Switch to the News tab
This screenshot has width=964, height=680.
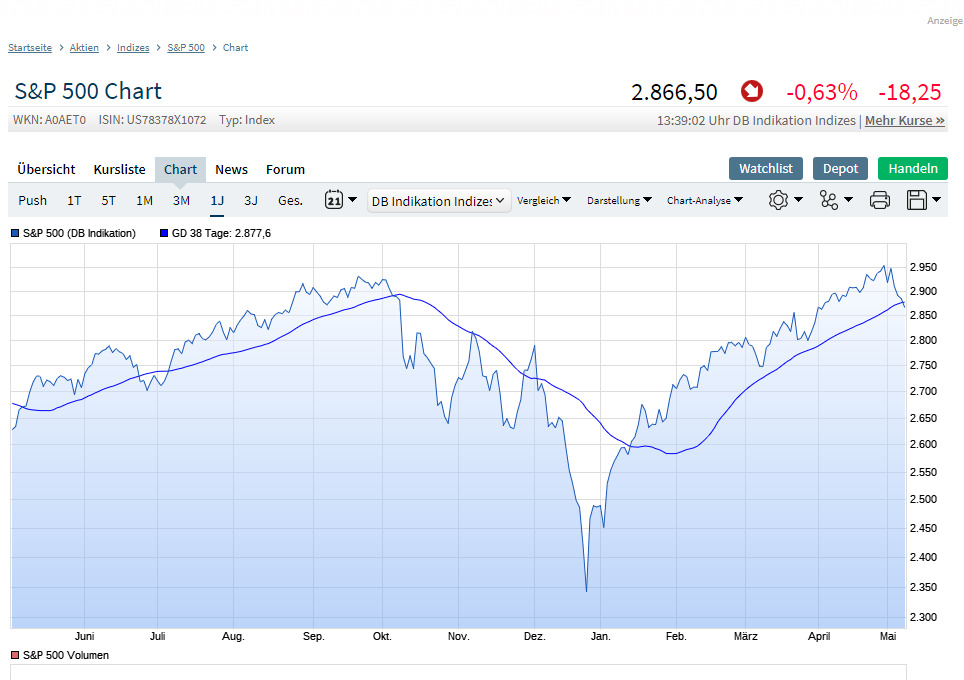click(x=231, y=169)
